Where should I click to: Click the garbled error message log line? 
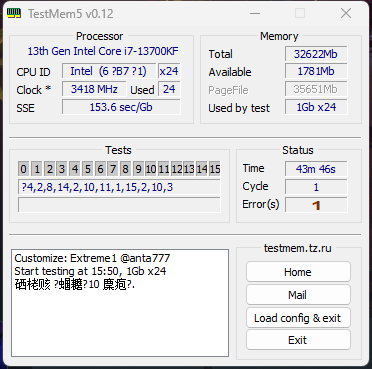tap(75, 285)
